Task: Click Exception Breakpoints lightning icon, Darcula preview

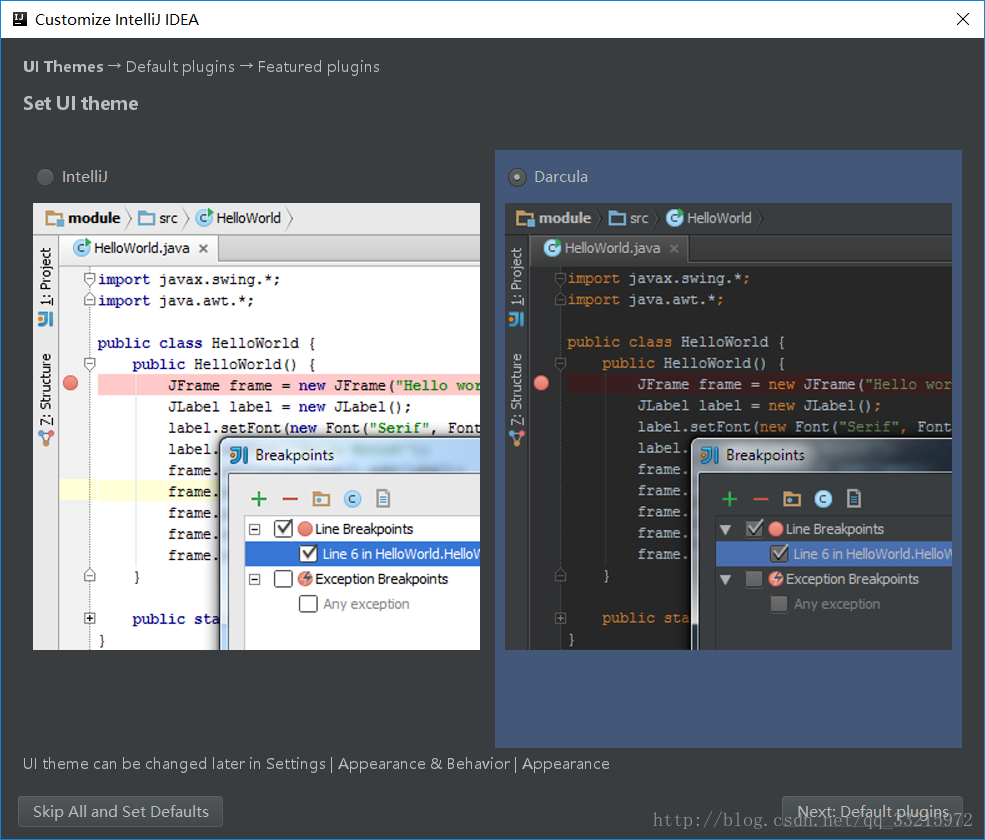Action: click(776, 579)
